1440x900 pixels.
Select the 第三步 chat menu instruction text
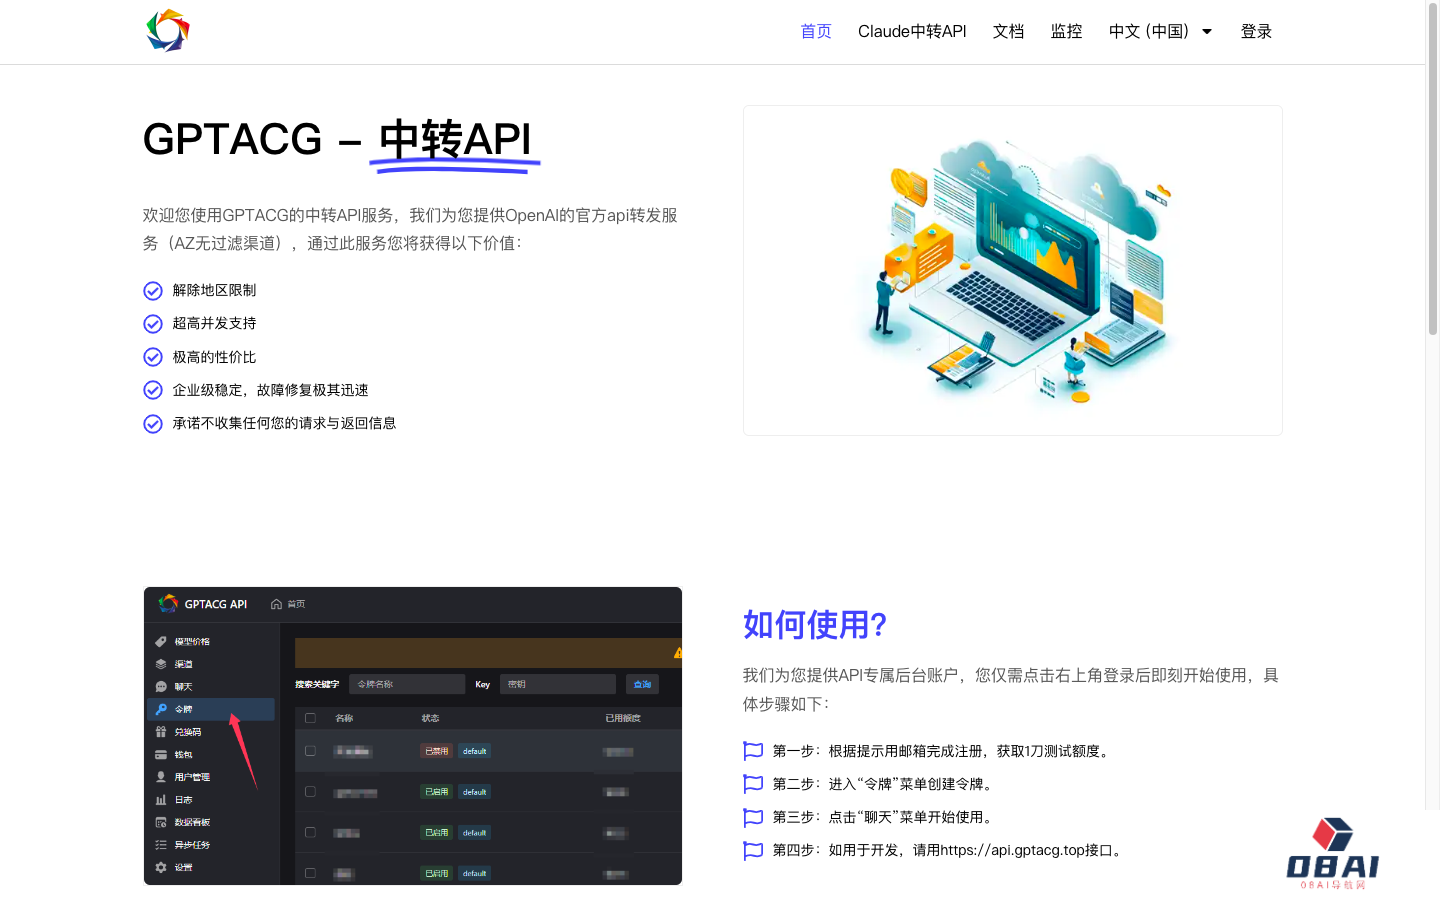885,817
